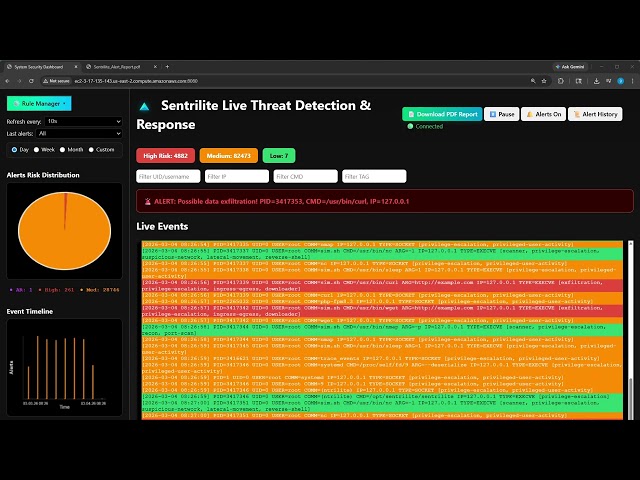This screenshot has height=480, width=640.
Task: Click the browser back arrow
Action: pyautogui.click(x=7, y=81)
